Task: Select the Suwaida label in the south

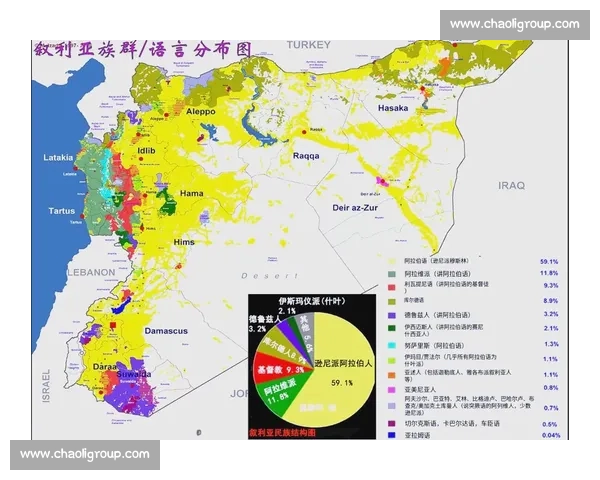Action: click(136, 373)
